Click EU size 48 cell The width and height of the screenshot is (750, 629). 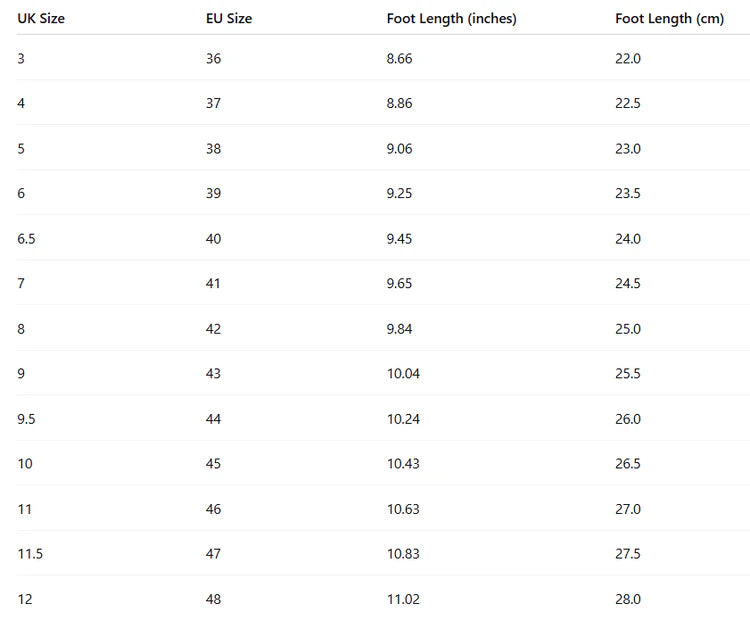point(213,599)
